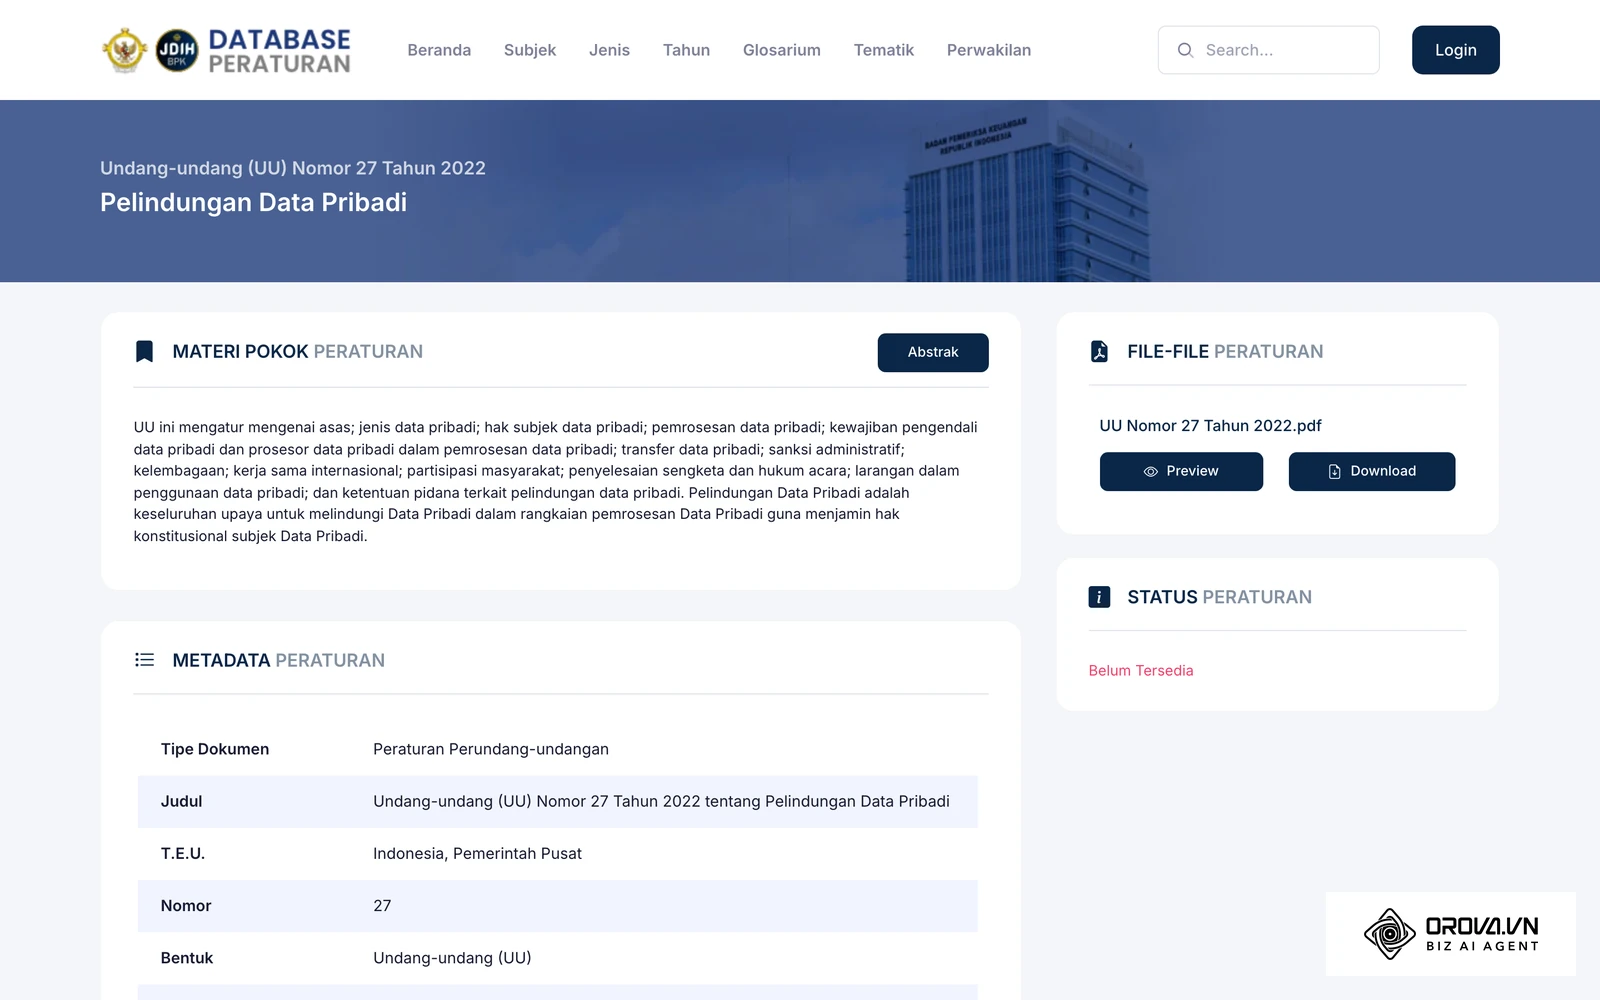Viewport: 1600px width, 1000px height.
Task: Open the Abstrak button
Action: click(x=933, y=352)
